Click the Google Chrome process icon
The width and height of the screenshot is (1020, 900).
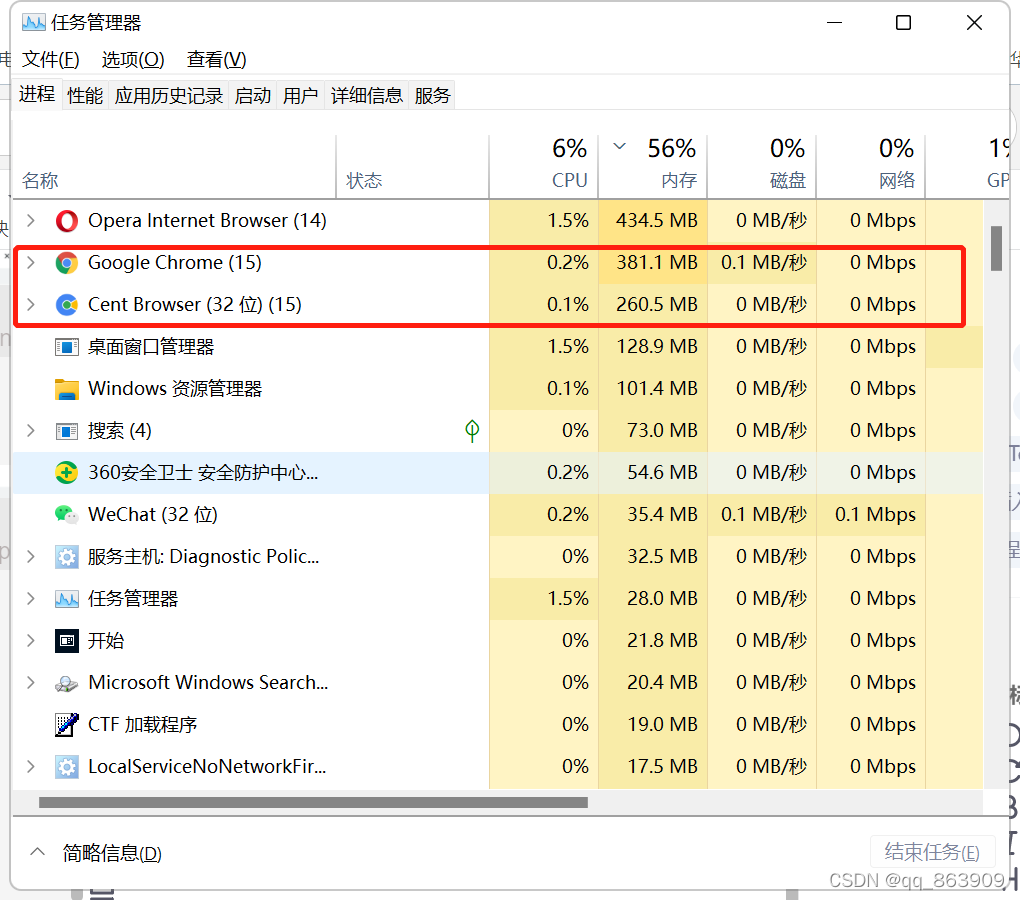(x=66, y=263)
